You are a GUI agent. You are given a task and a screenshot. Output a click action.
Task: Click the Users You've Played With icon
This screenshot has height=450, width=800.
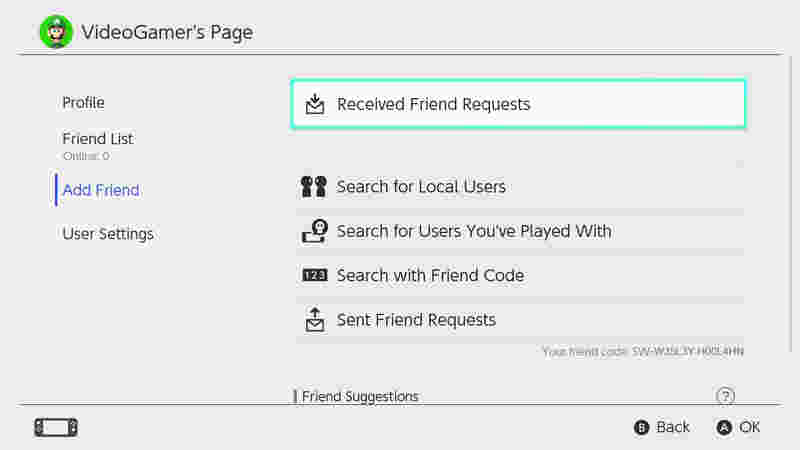[x=315, y=231]
